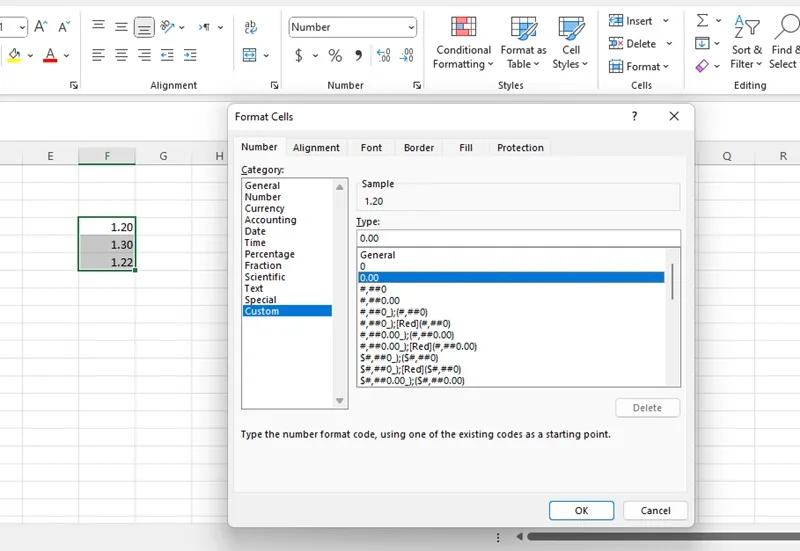
Task: Toggle bottom vertical alignment
Action: 144,28
